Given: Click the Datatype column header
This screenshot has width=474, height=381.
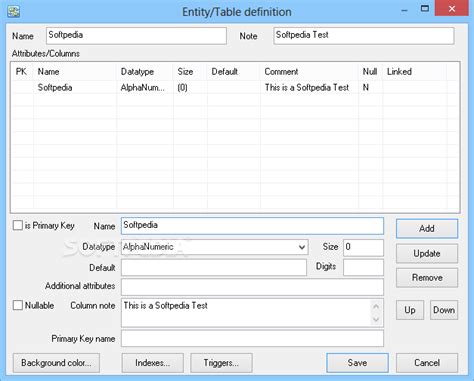Looking at the screenshot, I should [x=145, y=71].
